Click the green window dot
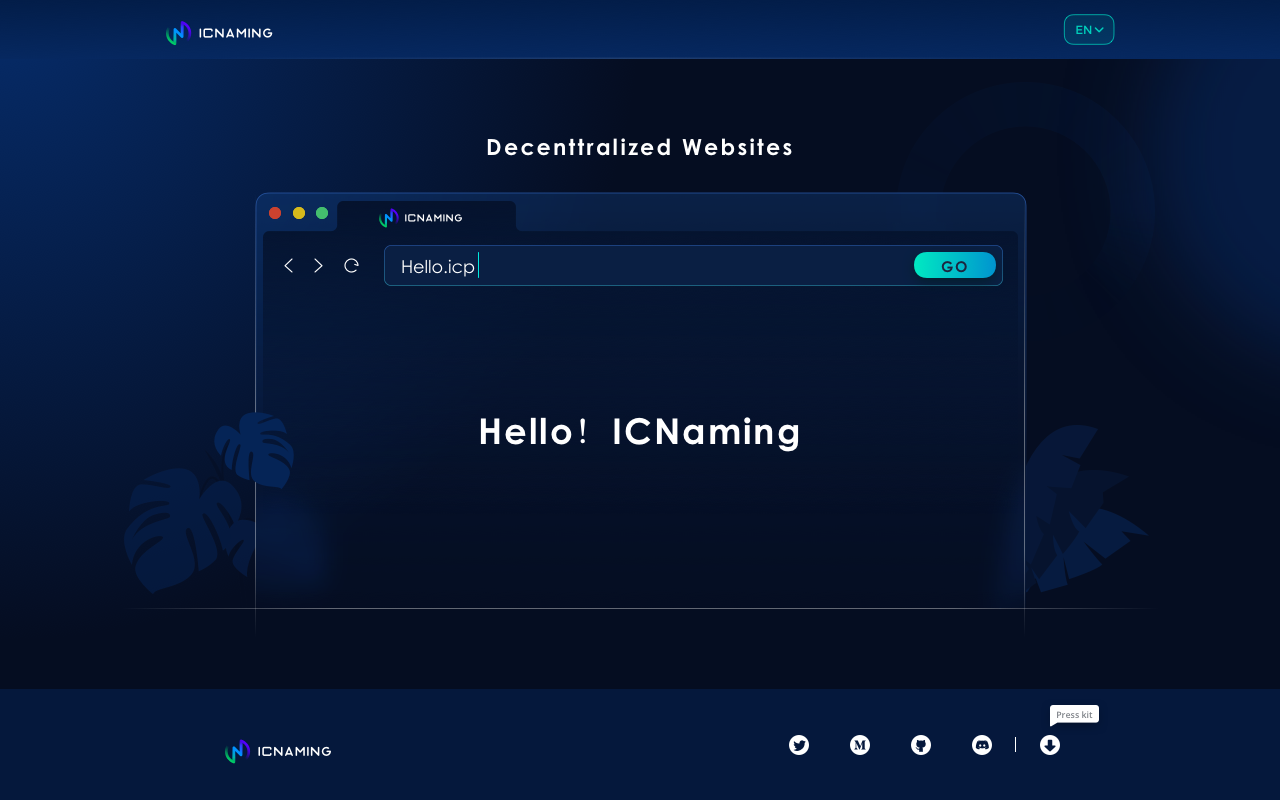Image resolution: width=1280 pixels, height=800 pixels. 322,213
